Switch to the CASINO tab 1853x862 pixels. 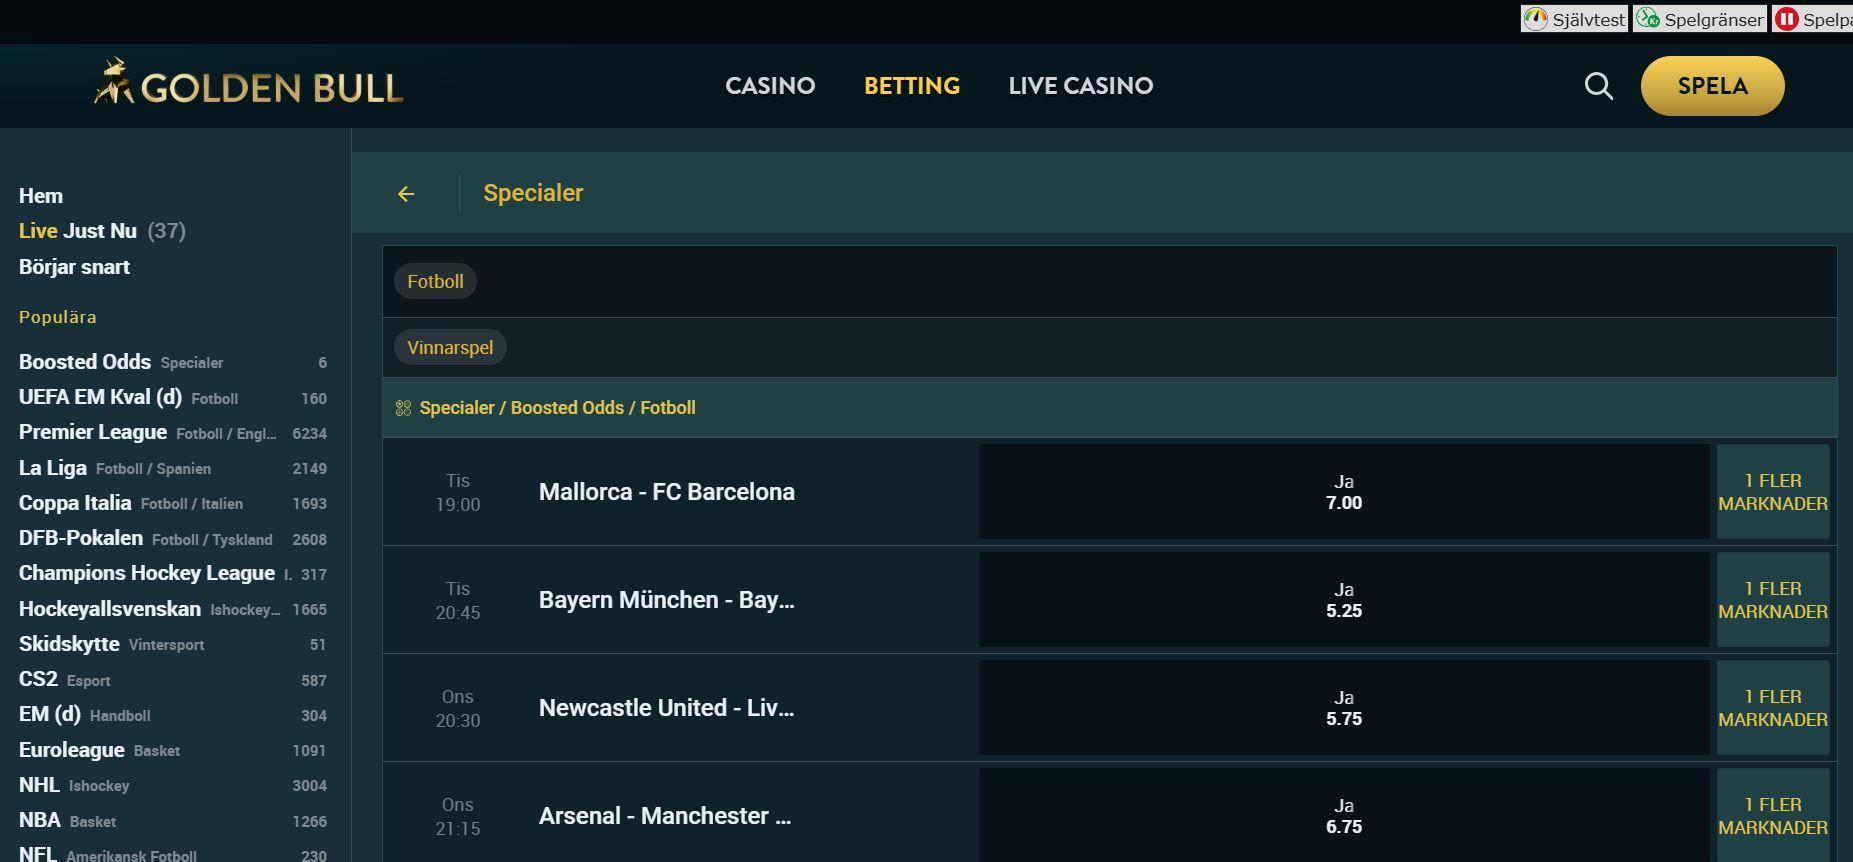[x=770, y=86]
